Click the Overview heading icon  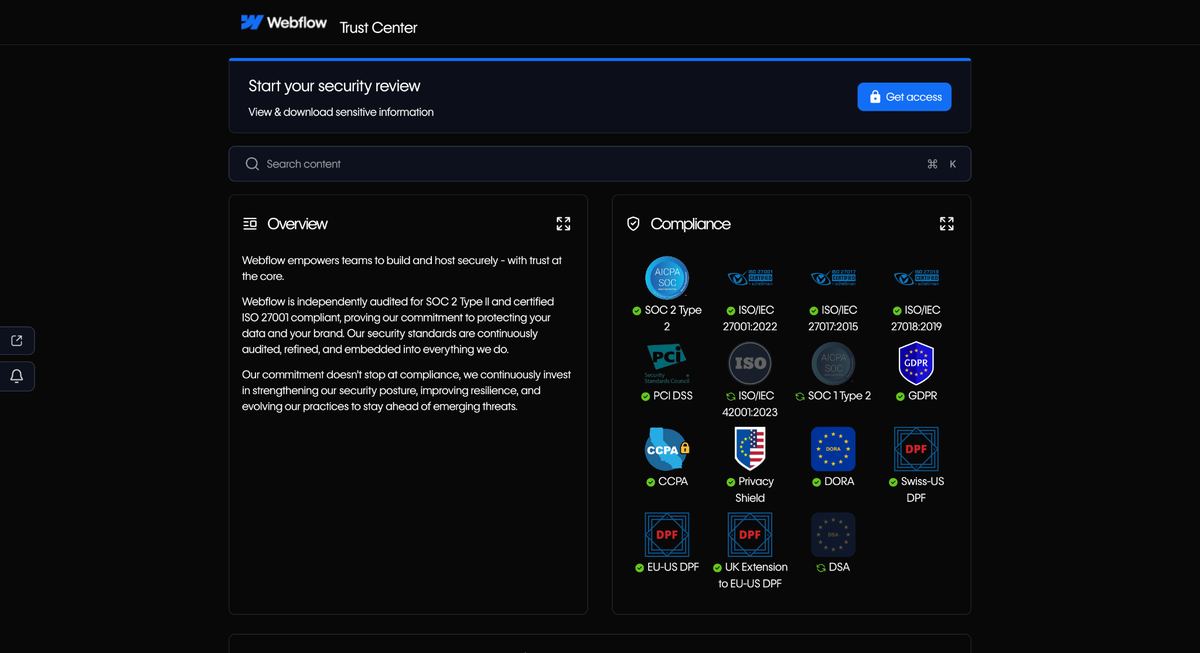(250, 224)
